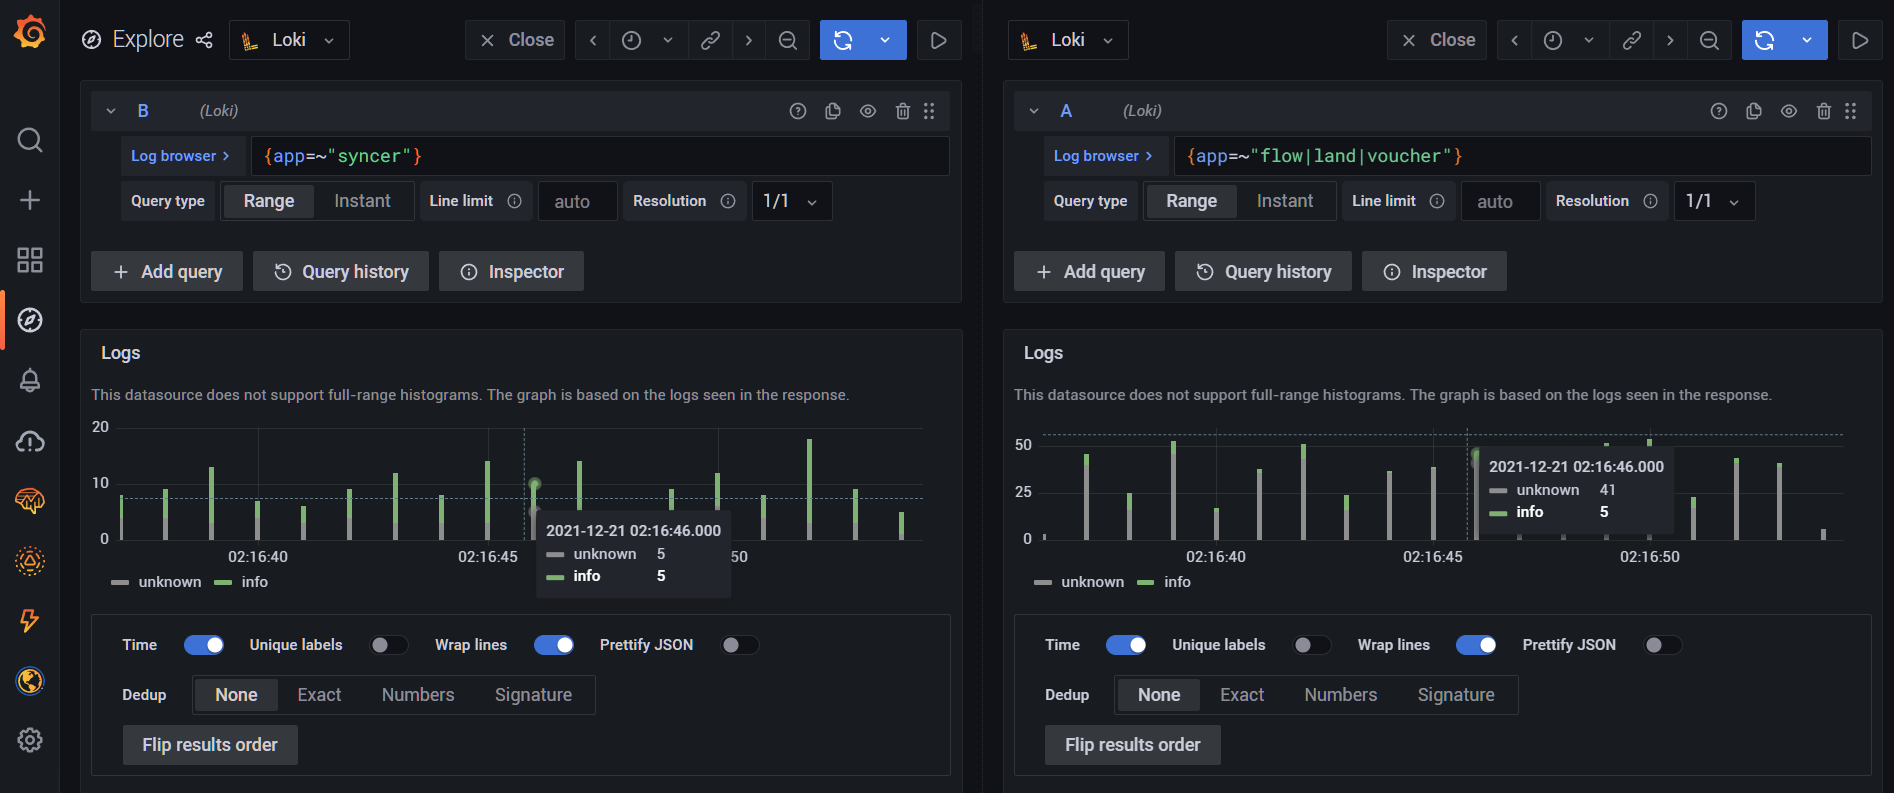Edit the syncer query expression field
The height and width of the screenshot is (793, 1894).
coord(600,156)
